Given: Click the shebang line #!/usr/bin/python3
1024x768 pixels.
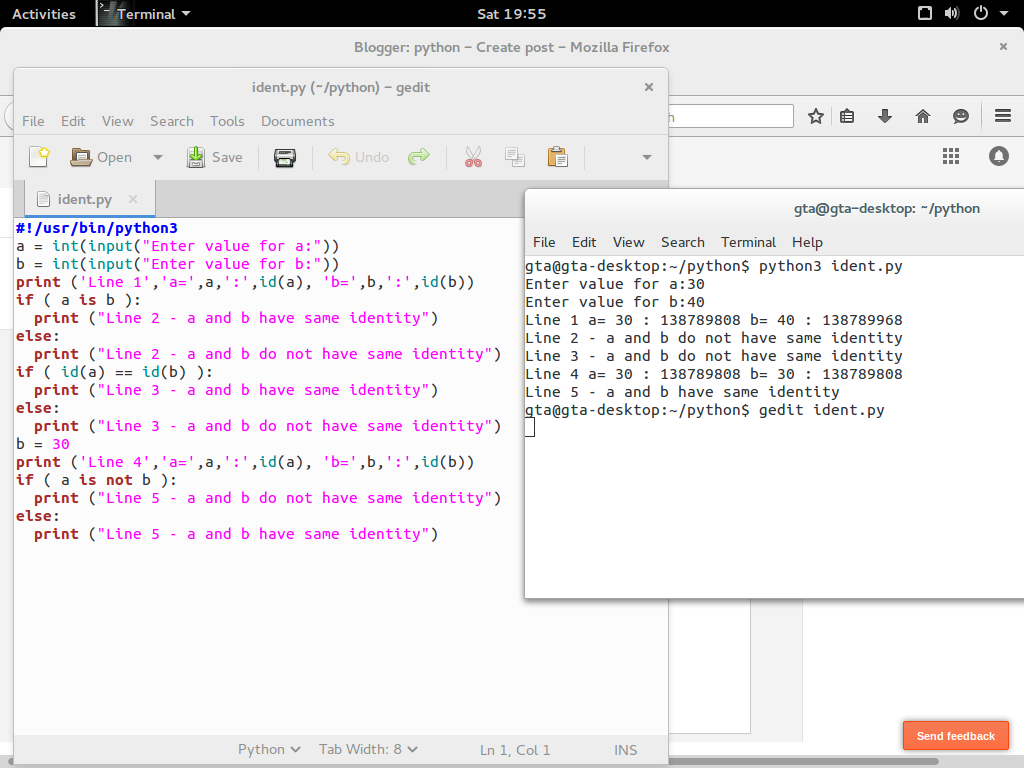Looking at the screenshot, I should point(97,228).
